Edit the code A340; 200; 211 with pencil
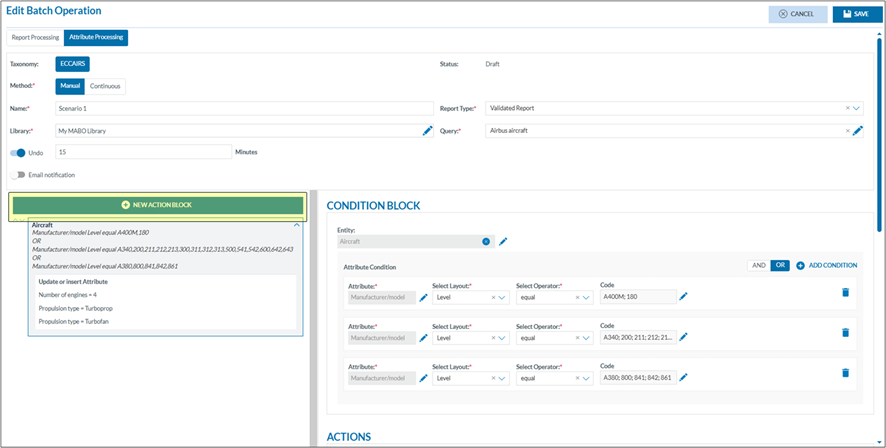Viewport: 886px width, 448px height. [x=684, y=336]
